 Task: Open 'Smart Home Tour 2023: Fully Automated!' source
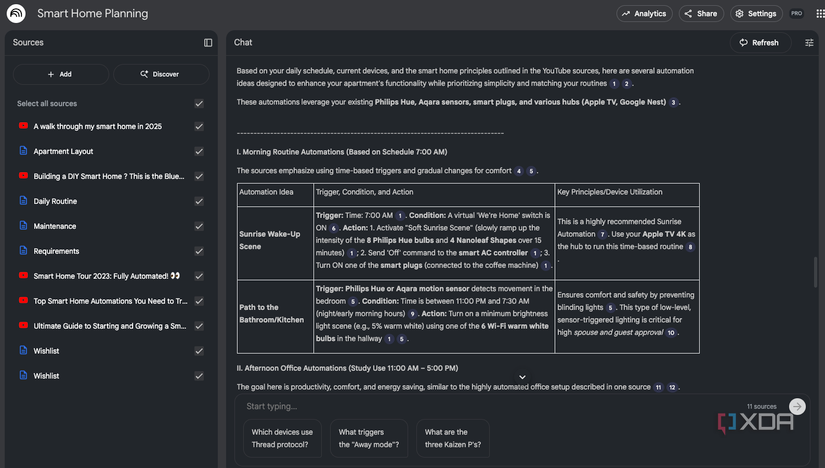pos(109,276)
